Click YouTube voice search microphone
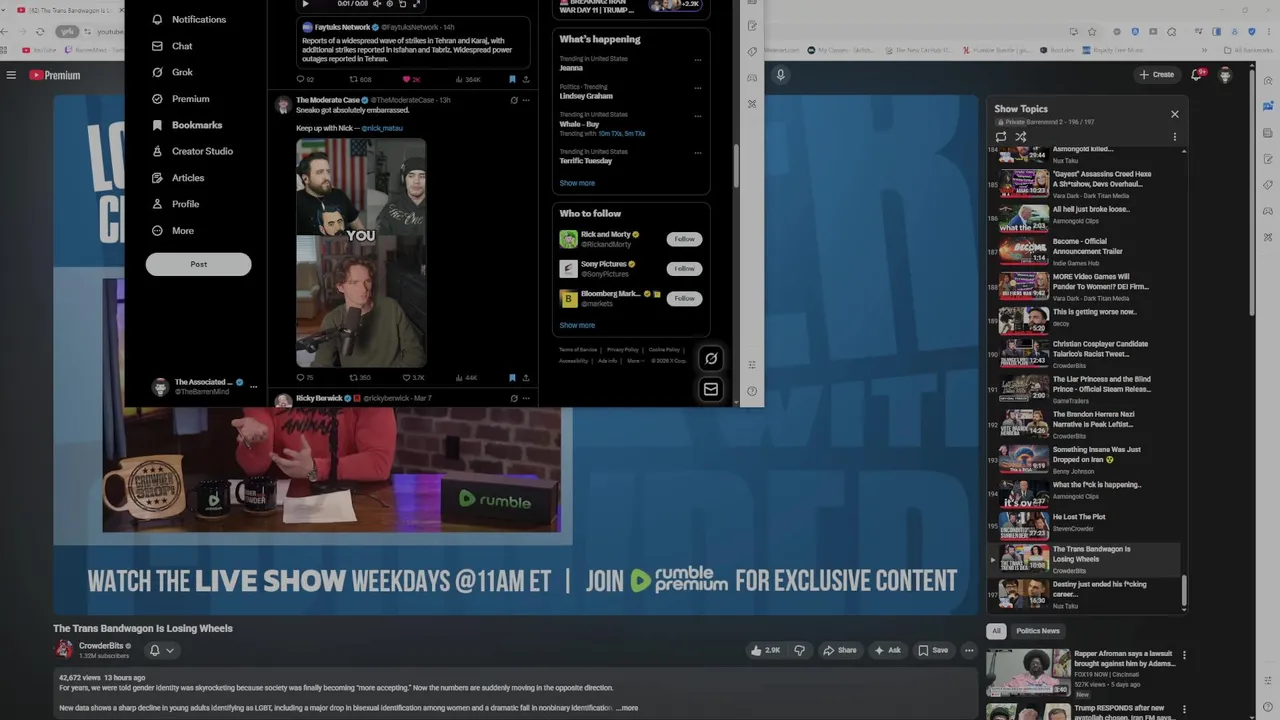 (x=781, y=74)
